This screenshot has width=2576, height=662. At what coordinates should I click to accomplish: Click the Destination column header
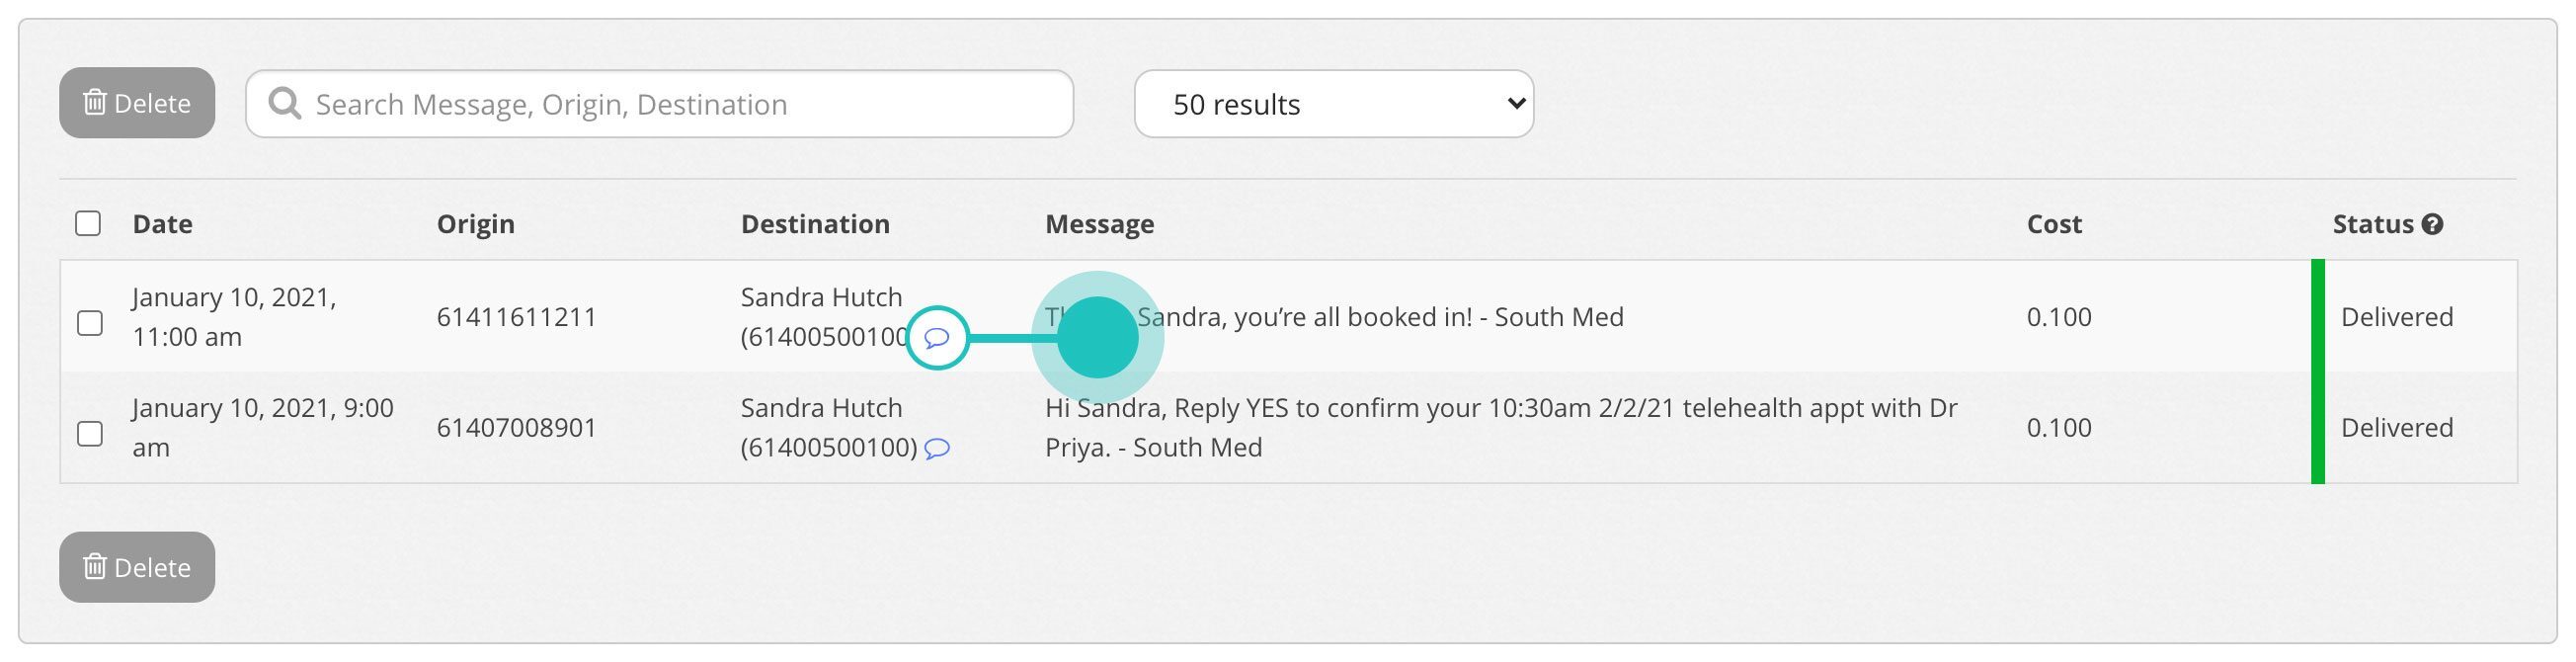coord(815,224)
